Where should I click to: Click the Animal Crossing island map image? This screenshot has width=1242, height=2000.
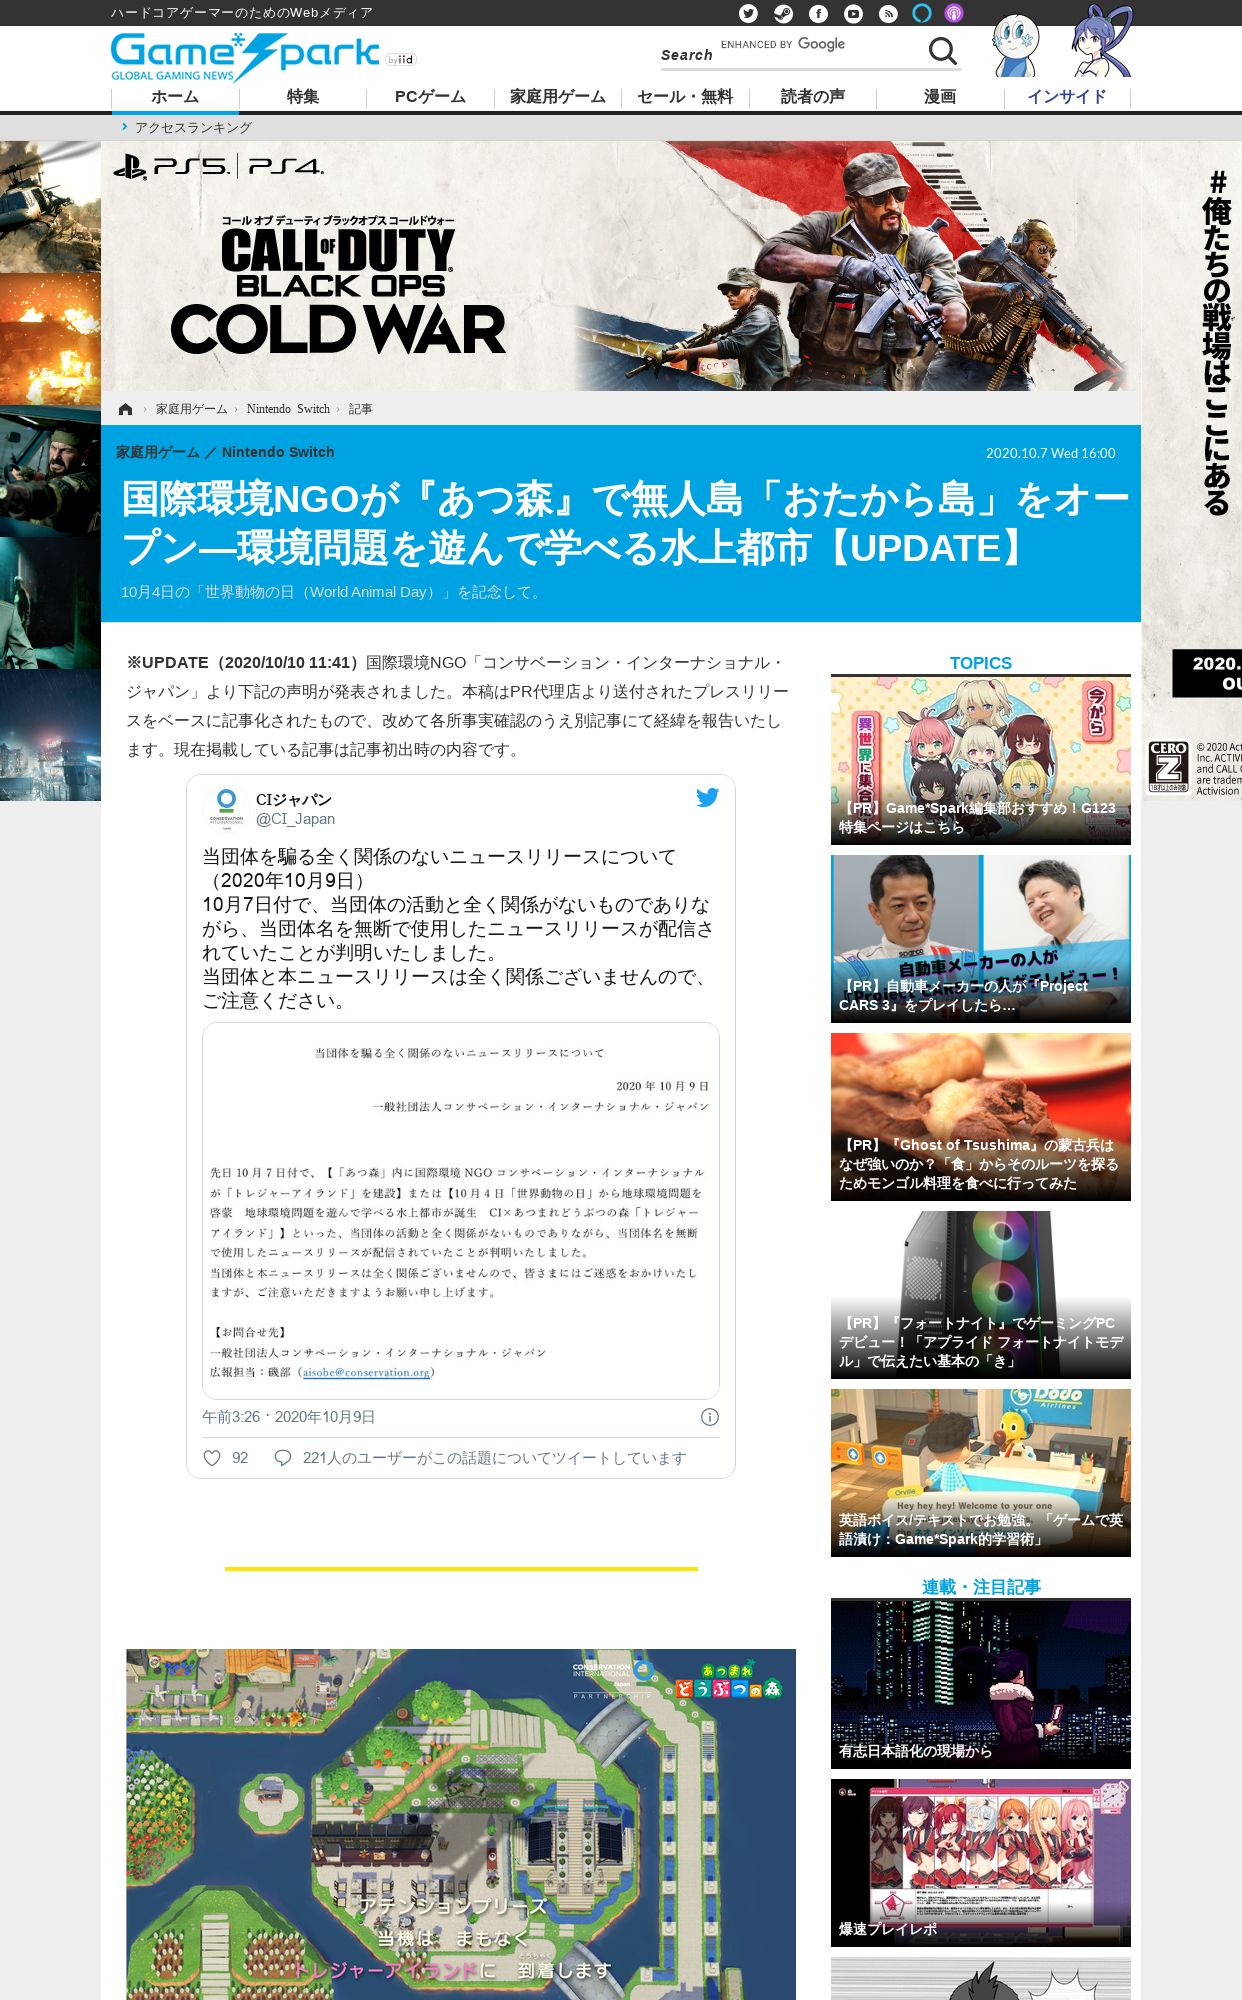point(461,1824)
